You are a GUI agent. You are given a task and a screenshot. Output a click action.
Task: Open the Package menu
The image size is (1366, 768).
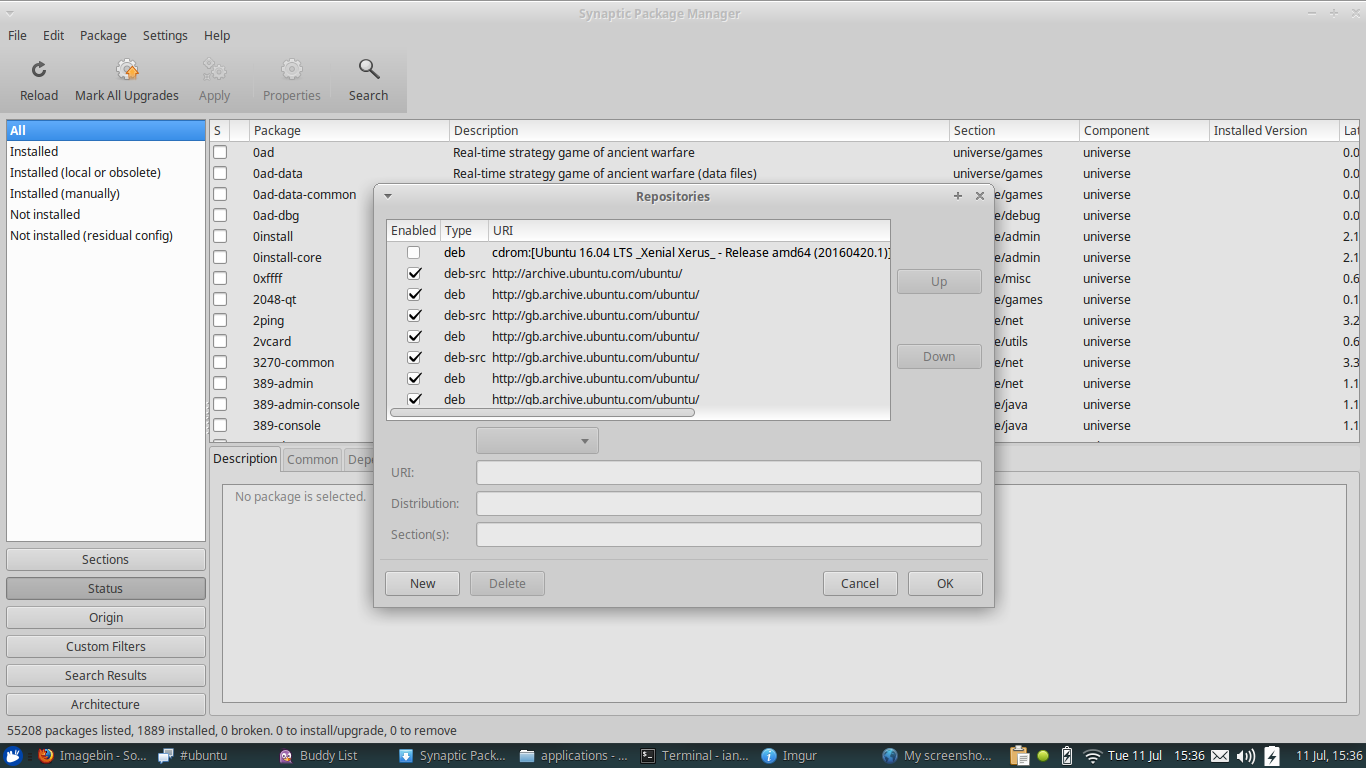[103, 35]
